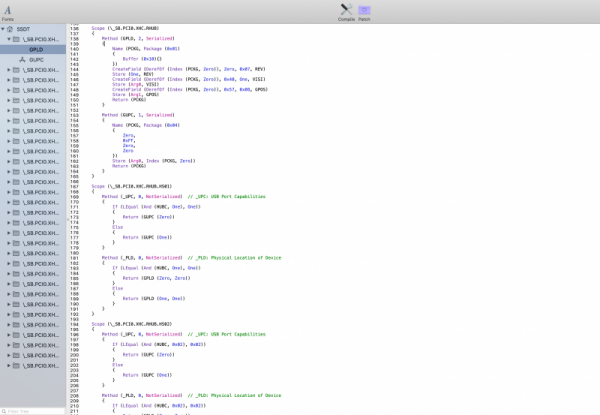
Task: Click the Return (GUPC (Zero)) line at 173
Action: point(149,217)
